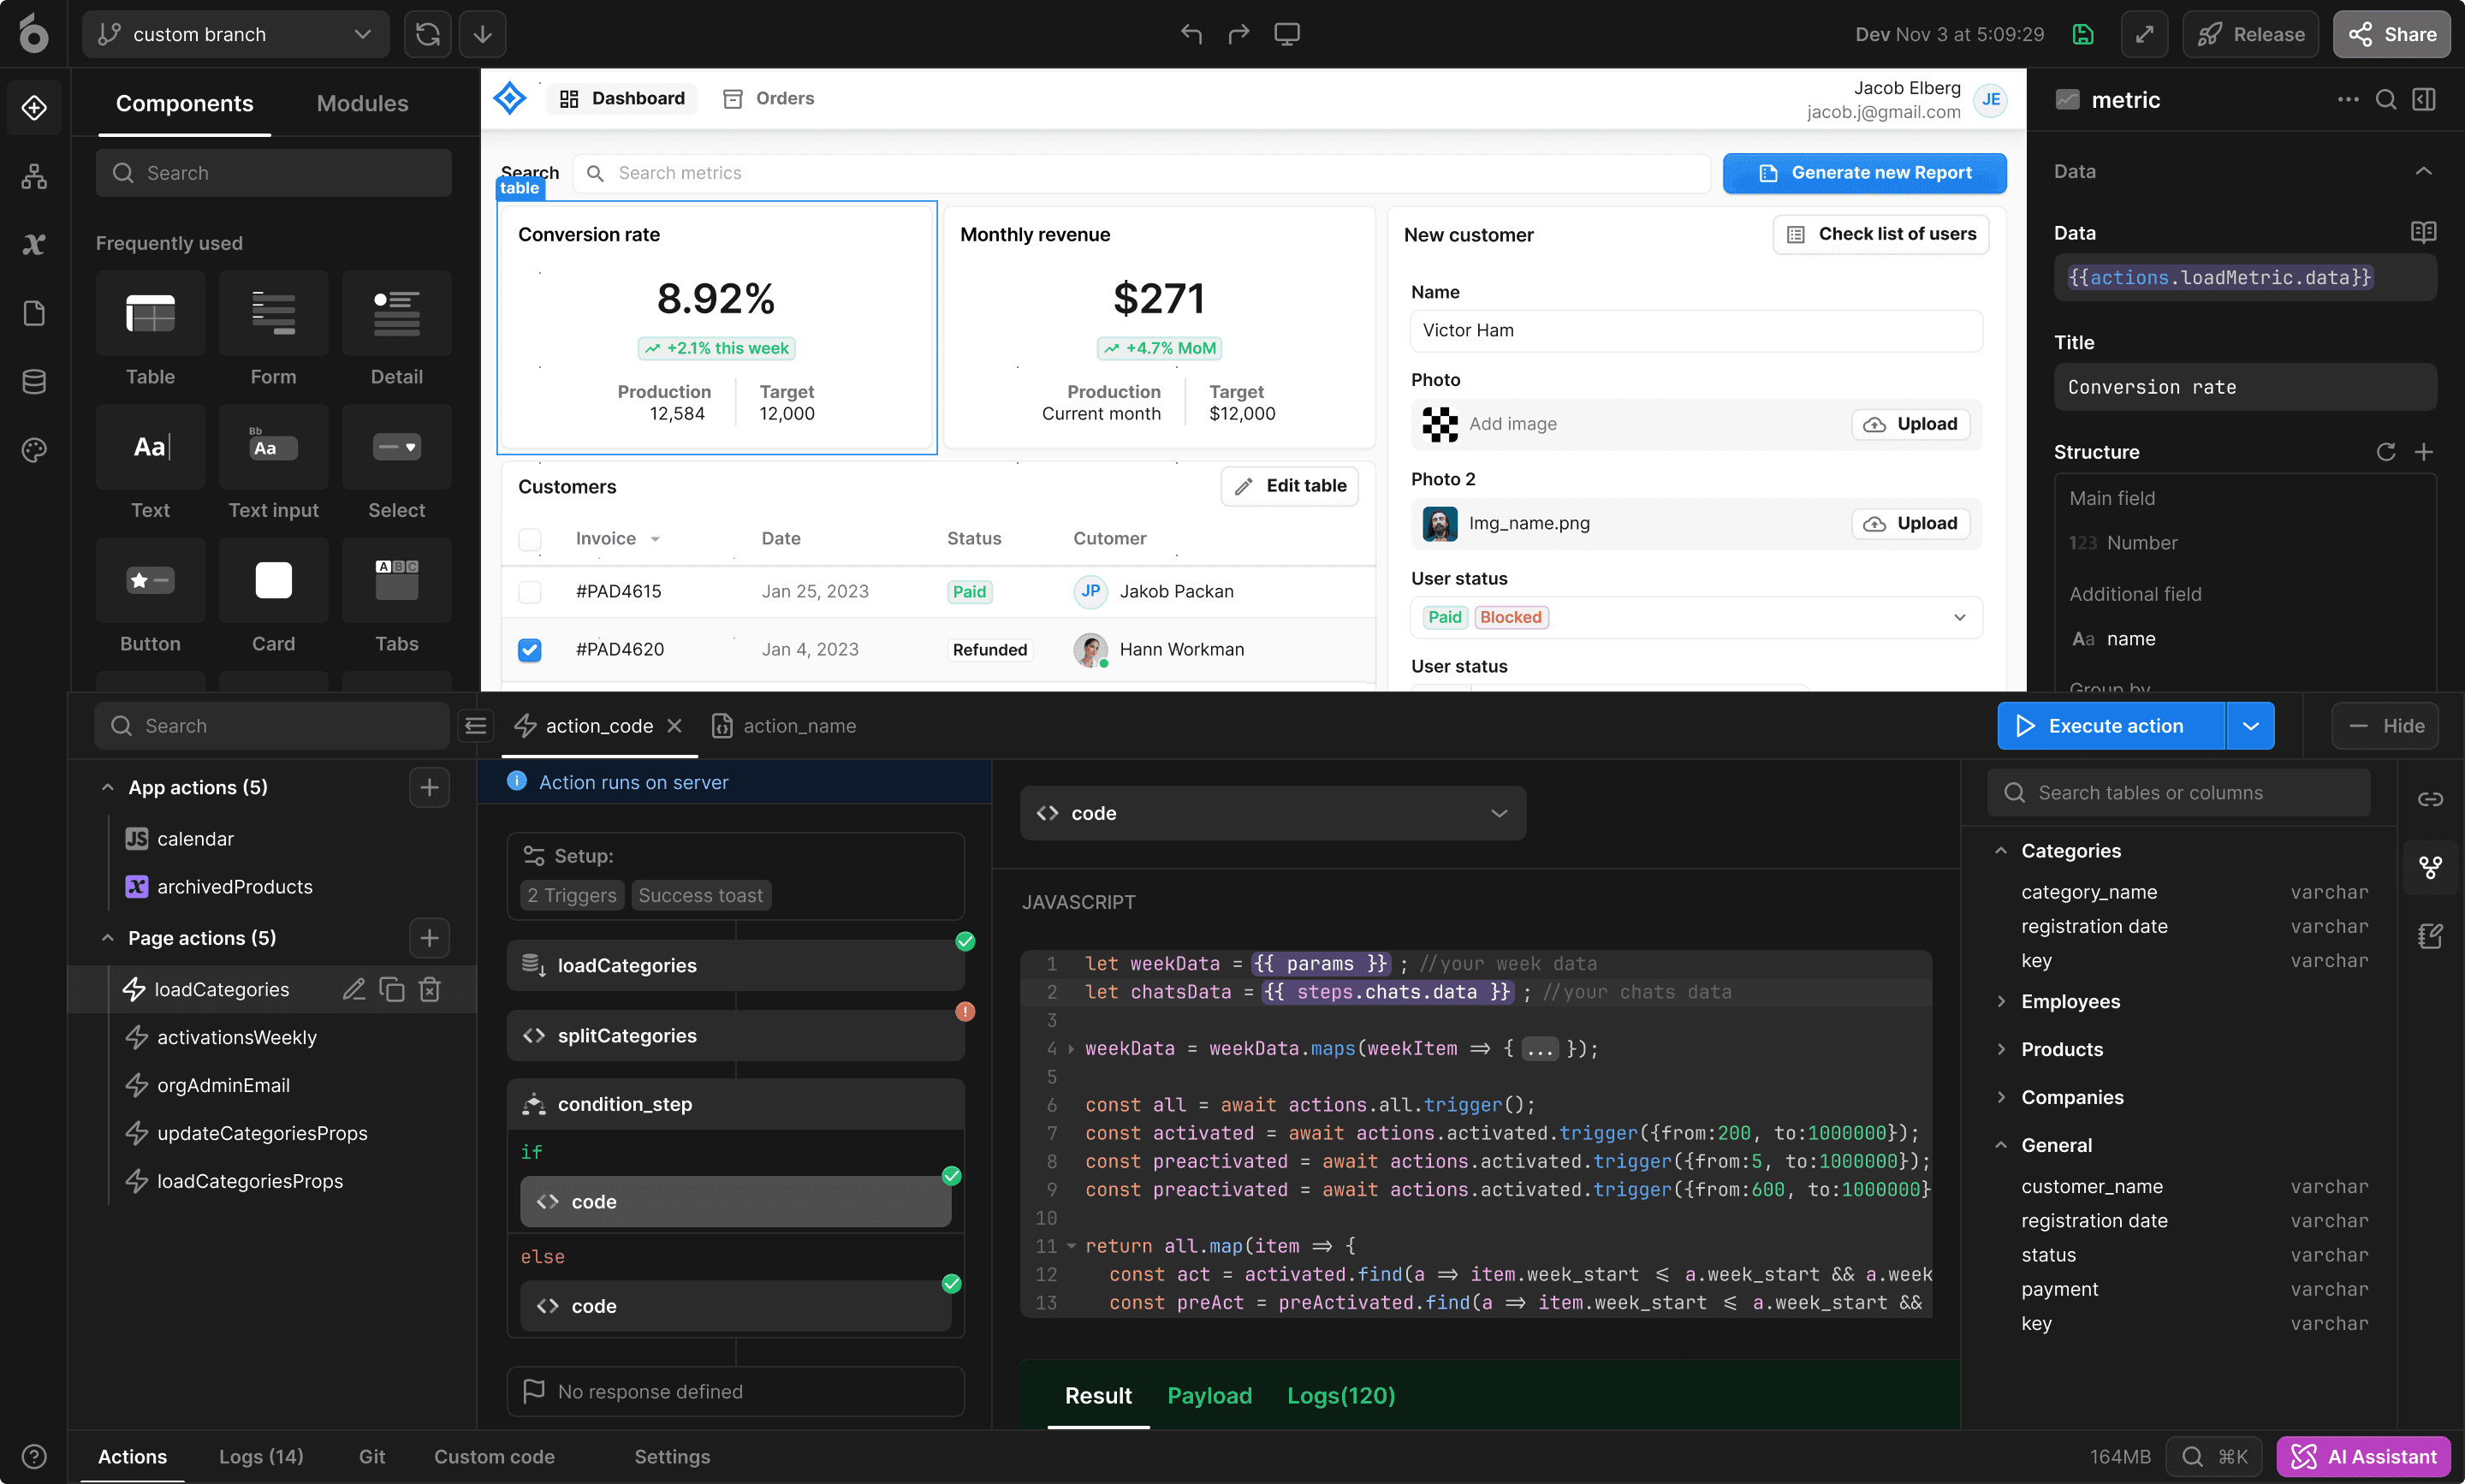Toggle the actions list panel icon

tap(476, 726)
